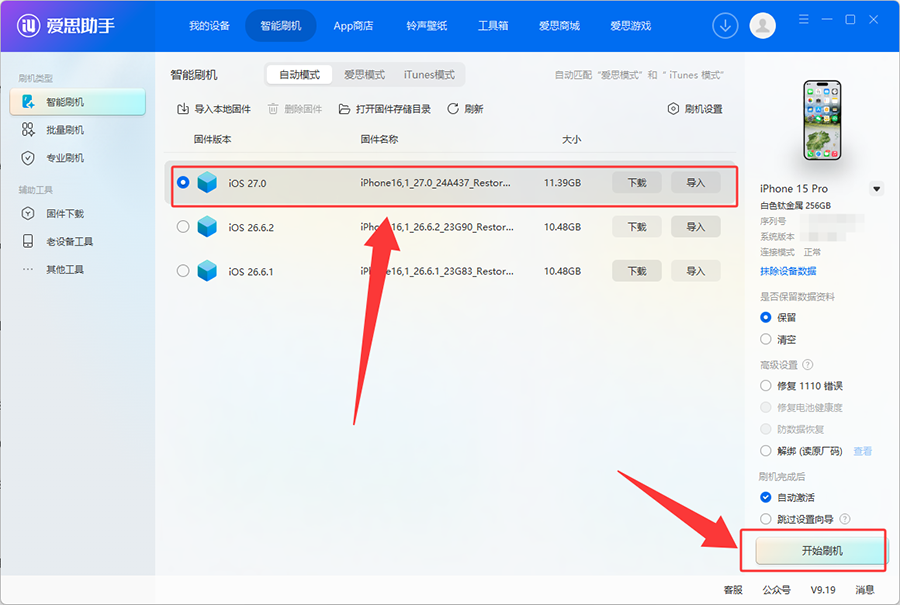
Task: Click 打开固件存储目录 folder item
Action: pyautogui.click(x=385, y=108)
